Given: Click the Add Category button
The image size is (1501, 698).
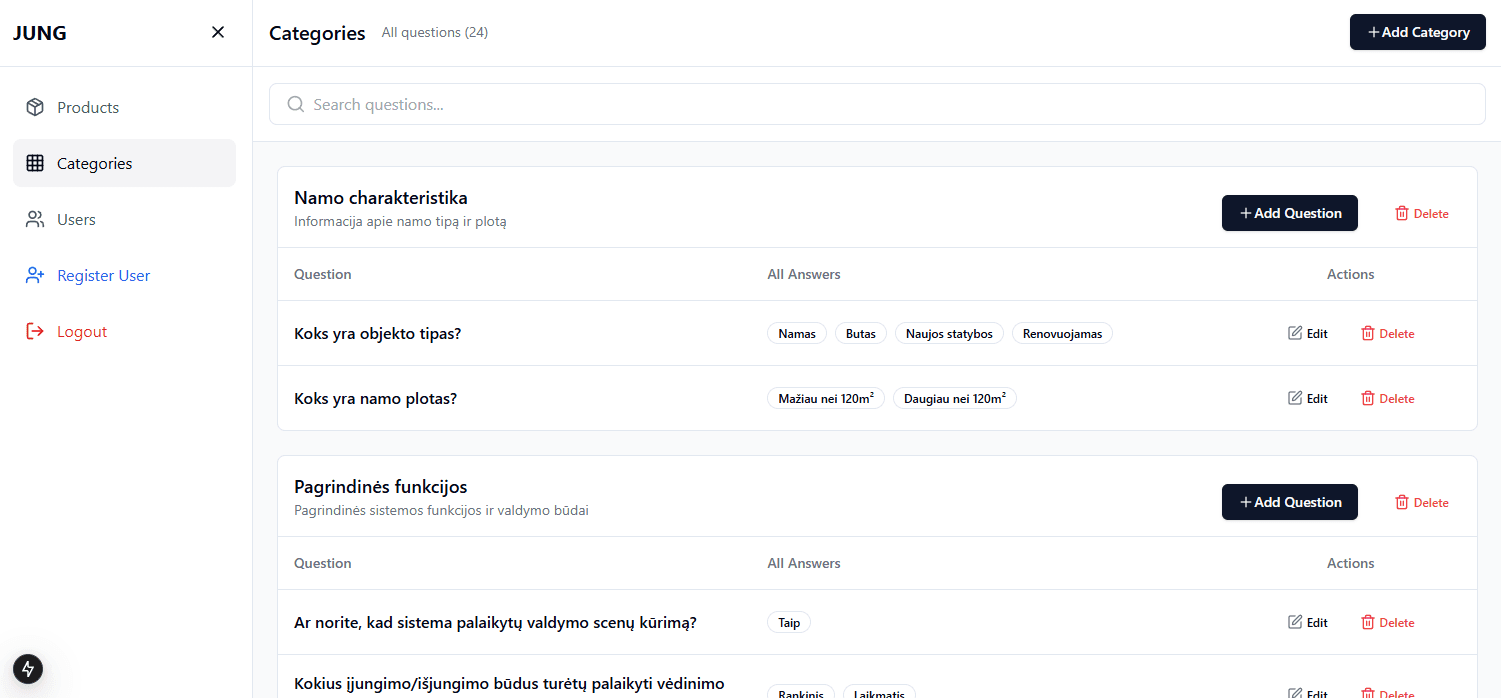Looking at the screenshot, I should point(1417,32).
